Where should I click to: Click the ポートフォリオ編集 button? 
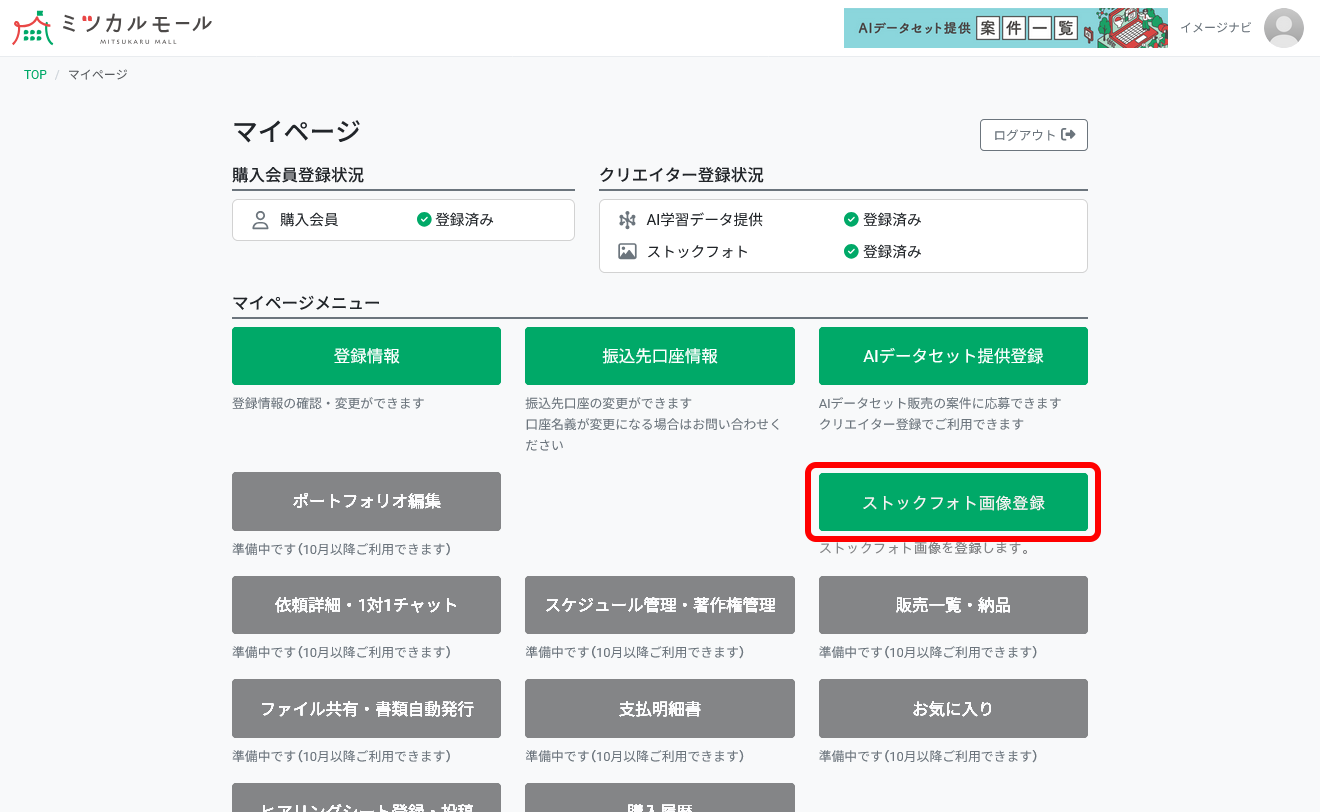[x=366, y=501]
